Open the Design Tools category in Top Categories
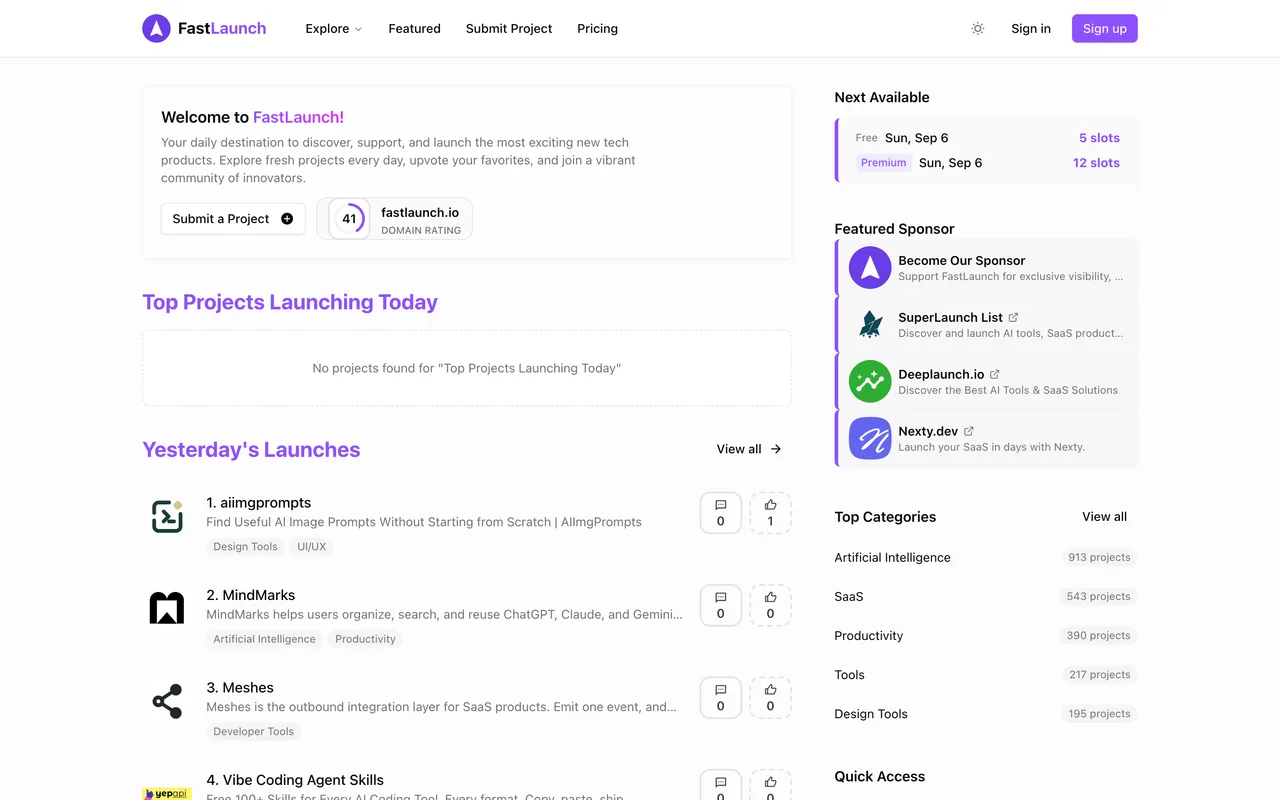This screenshot has height=800, width=1280. [871, 714]
